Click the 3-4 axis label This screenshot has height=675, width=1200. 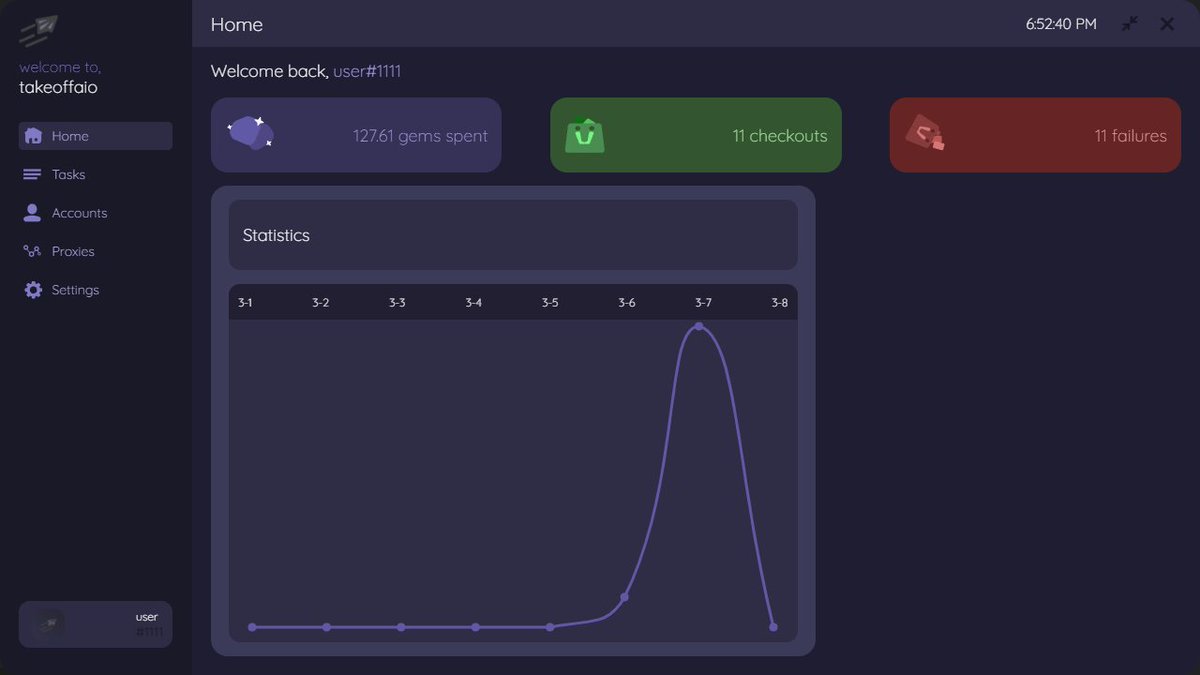click(473, 302)
